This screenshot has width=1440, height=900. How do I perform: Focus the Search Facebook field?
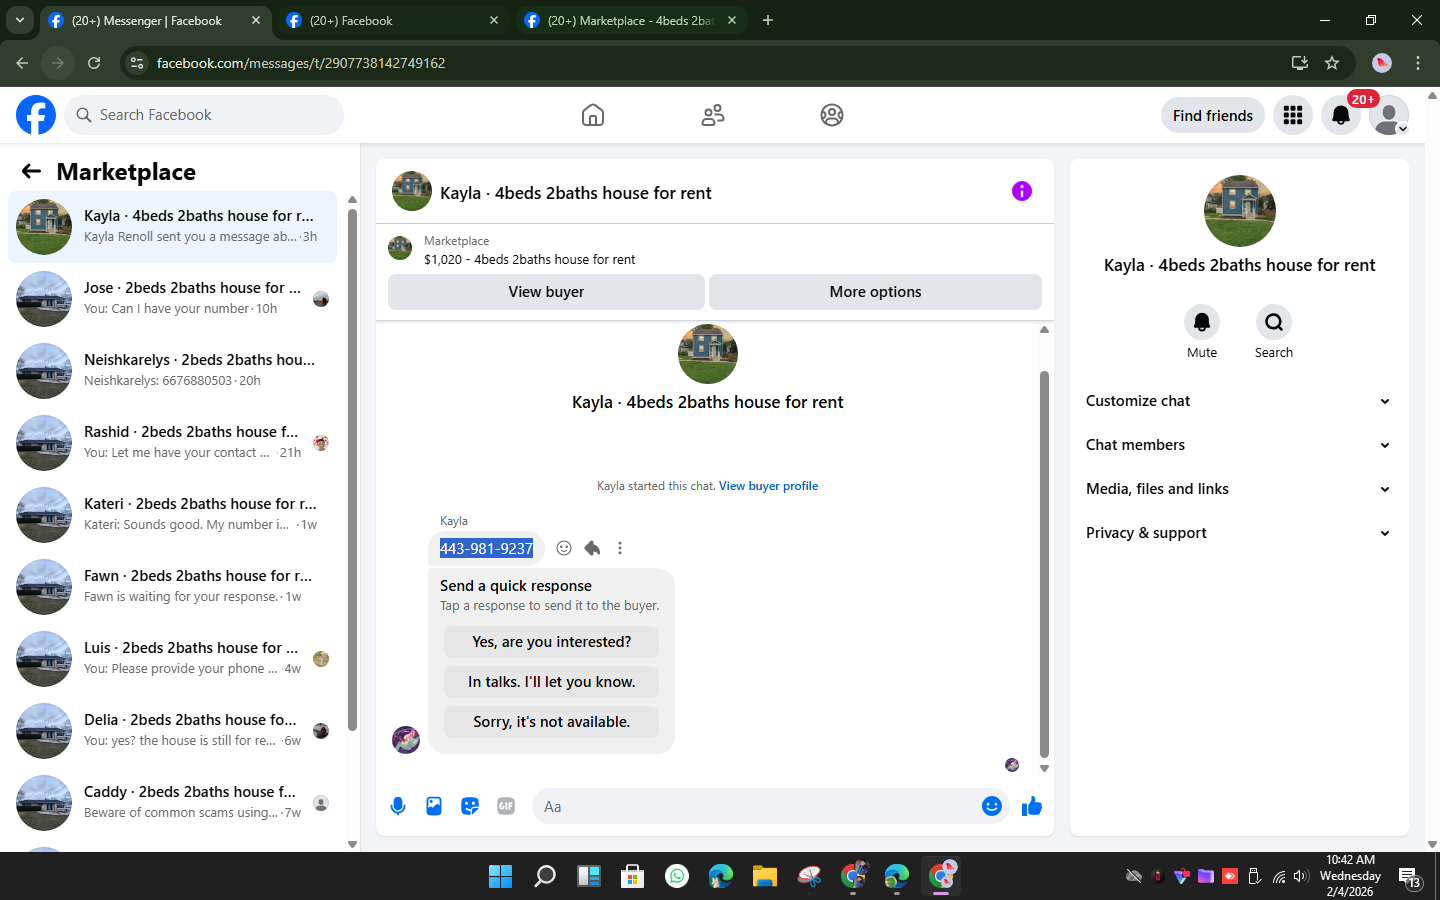click(204, 115)
